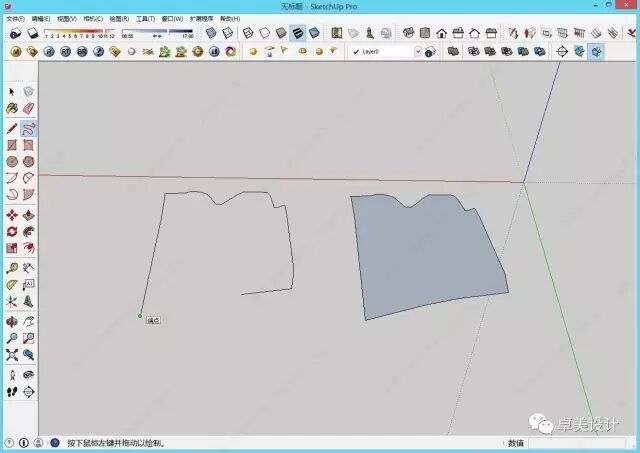Click the Zoom Extents tool

pyautogui.click(x=12, y=355)
